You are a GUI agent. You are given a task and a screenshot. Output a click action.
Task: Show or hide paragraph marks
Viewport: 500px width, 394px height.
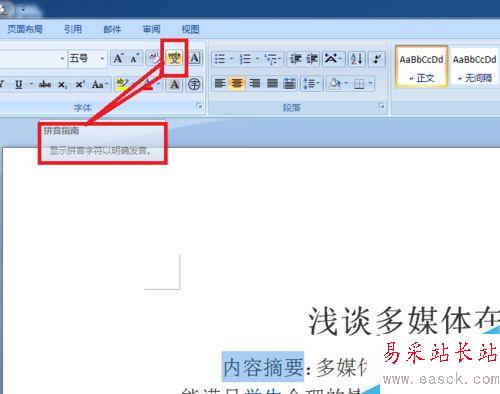tap(377, 59)
